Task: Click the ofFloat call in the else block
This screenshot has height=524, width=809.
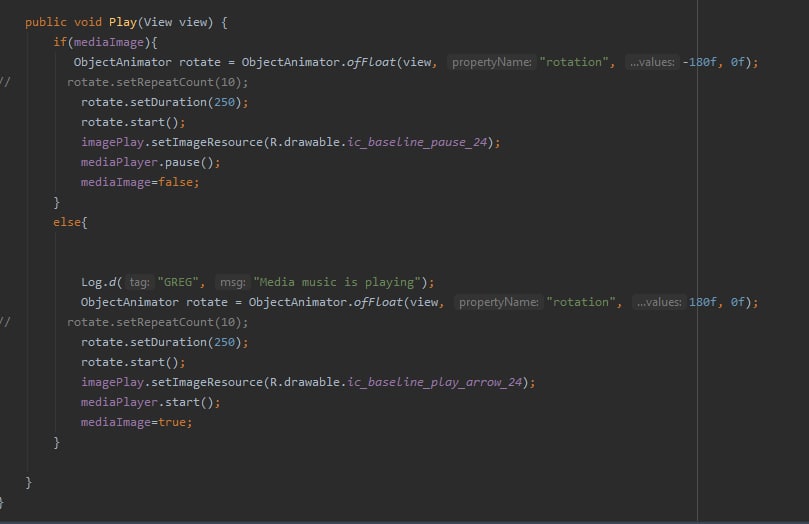Action: coord(378,302)
